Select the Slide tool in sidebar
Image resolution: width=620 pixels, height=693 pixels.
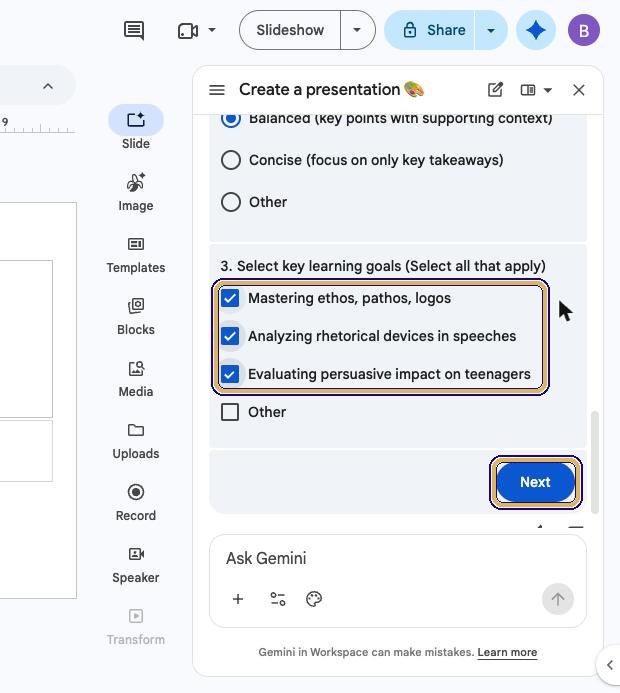[136, 128]
